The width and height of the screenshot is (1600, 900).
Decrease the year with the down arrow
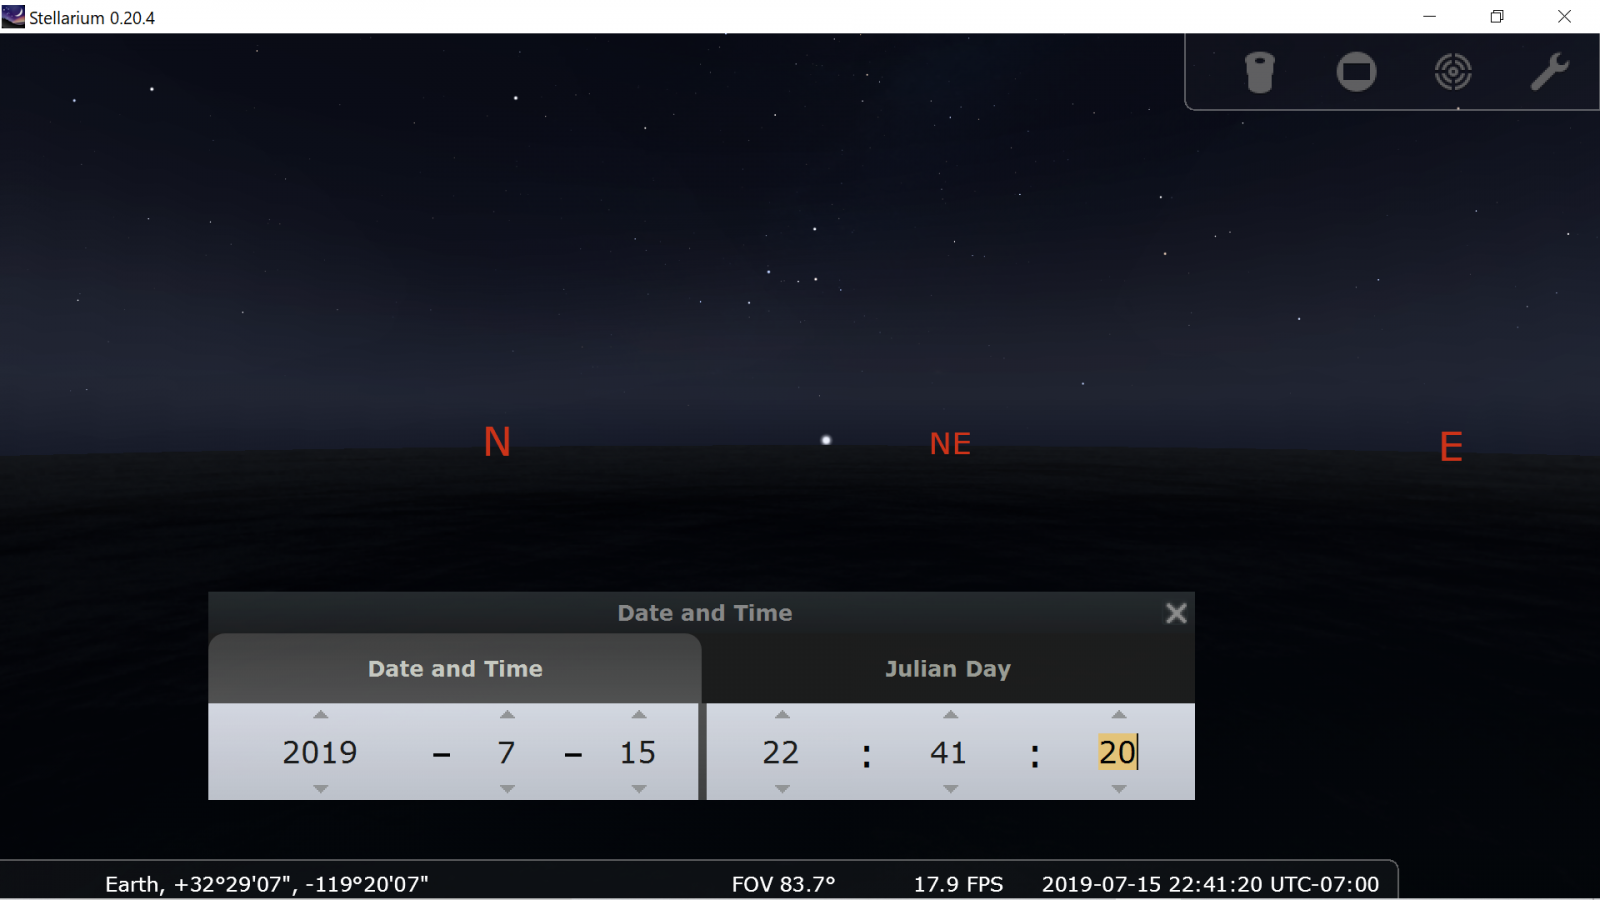(320, 789)
